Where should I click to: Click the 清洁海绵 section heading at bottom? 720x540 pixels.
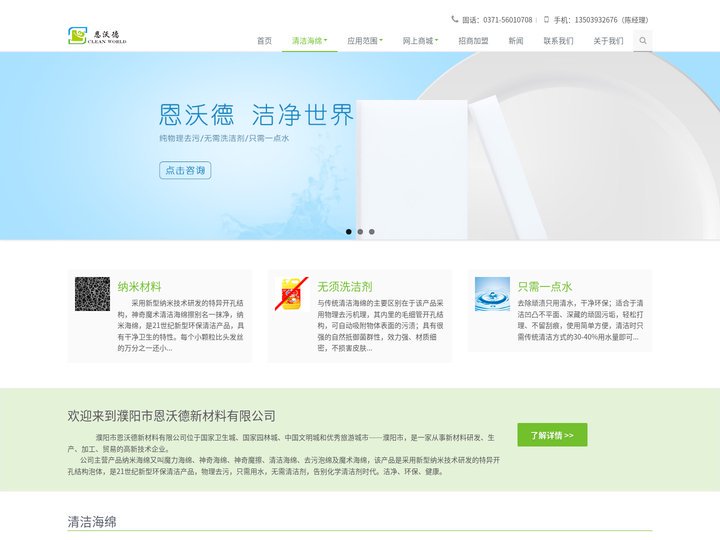pos(92,522)
